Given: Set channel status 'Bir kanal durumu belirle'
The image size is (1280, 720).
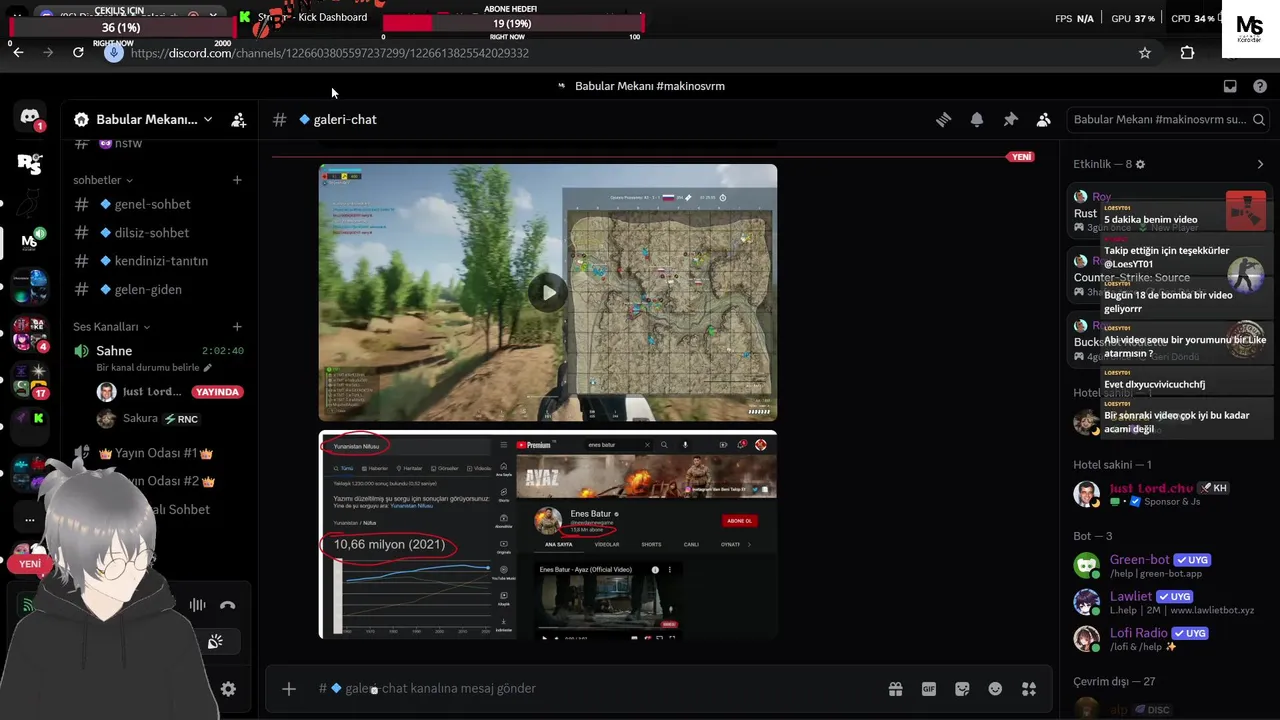Looking at the screenshot, I should (x=154, y=367).
